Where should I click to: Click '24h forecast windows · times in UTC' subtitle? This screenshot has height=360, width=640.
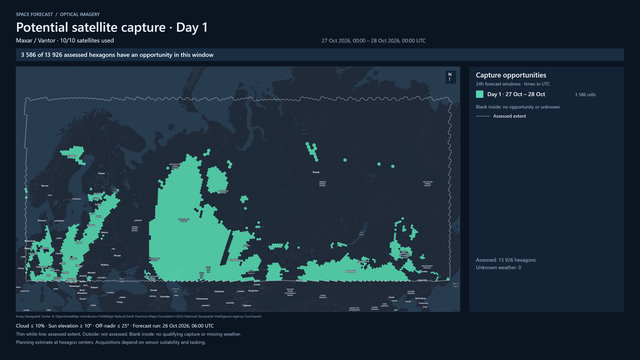[x=513, y=84]
